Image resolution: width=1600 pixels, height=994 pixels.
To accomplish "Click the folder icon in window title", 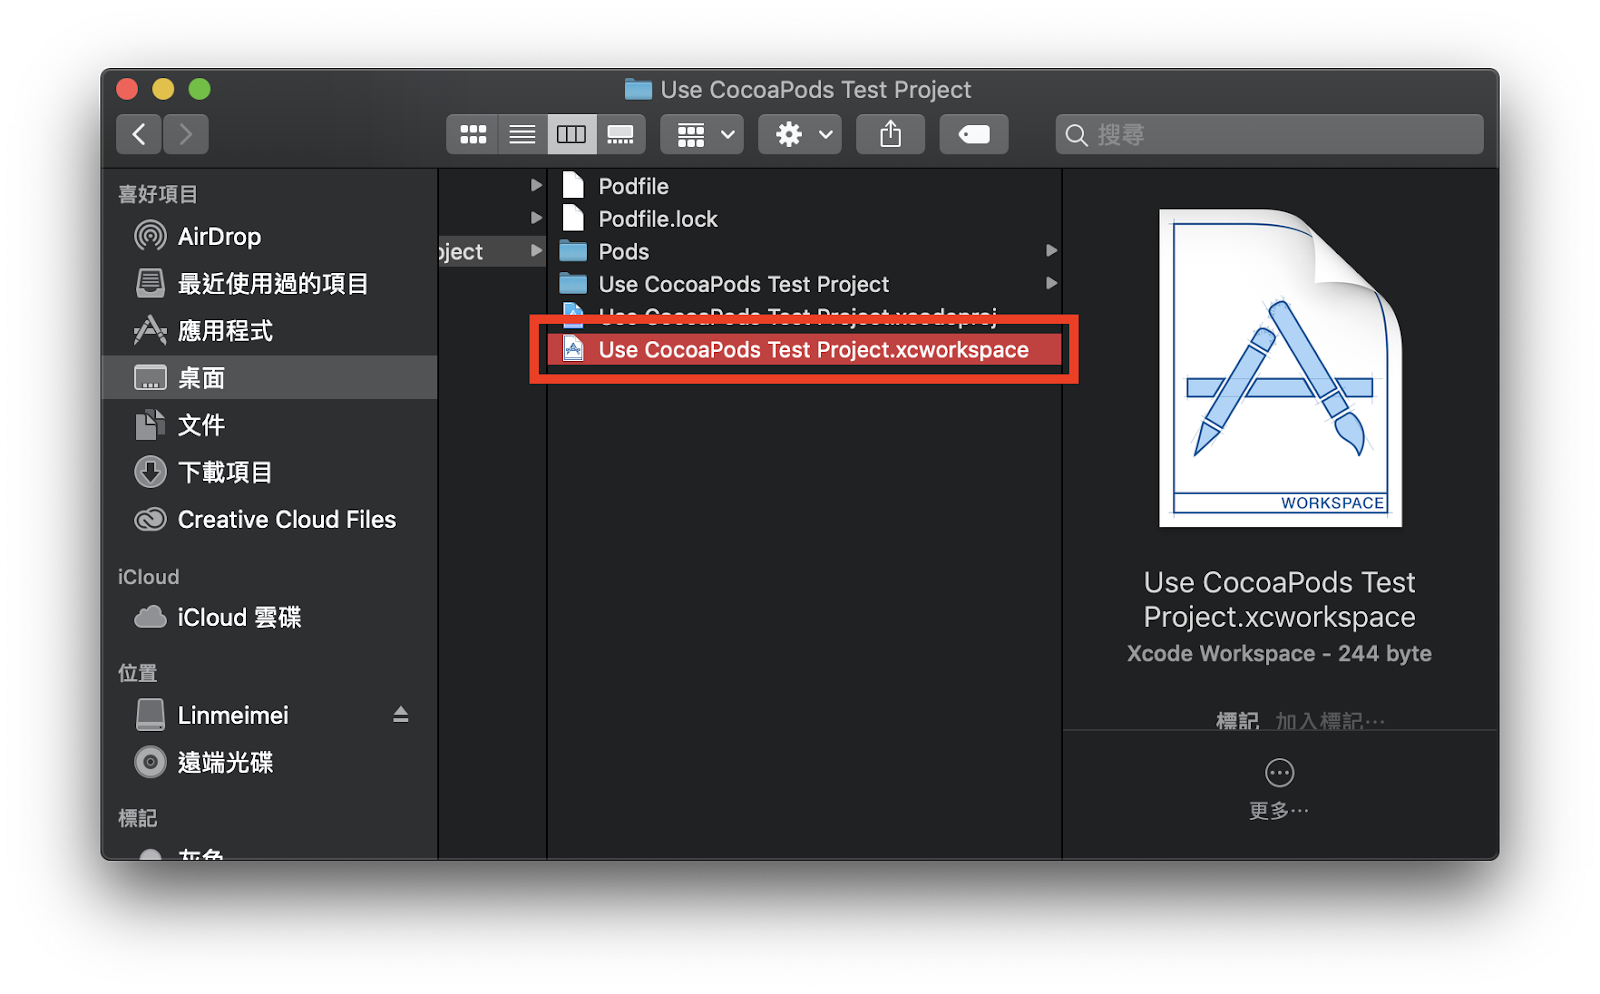I will coord(638,89).
